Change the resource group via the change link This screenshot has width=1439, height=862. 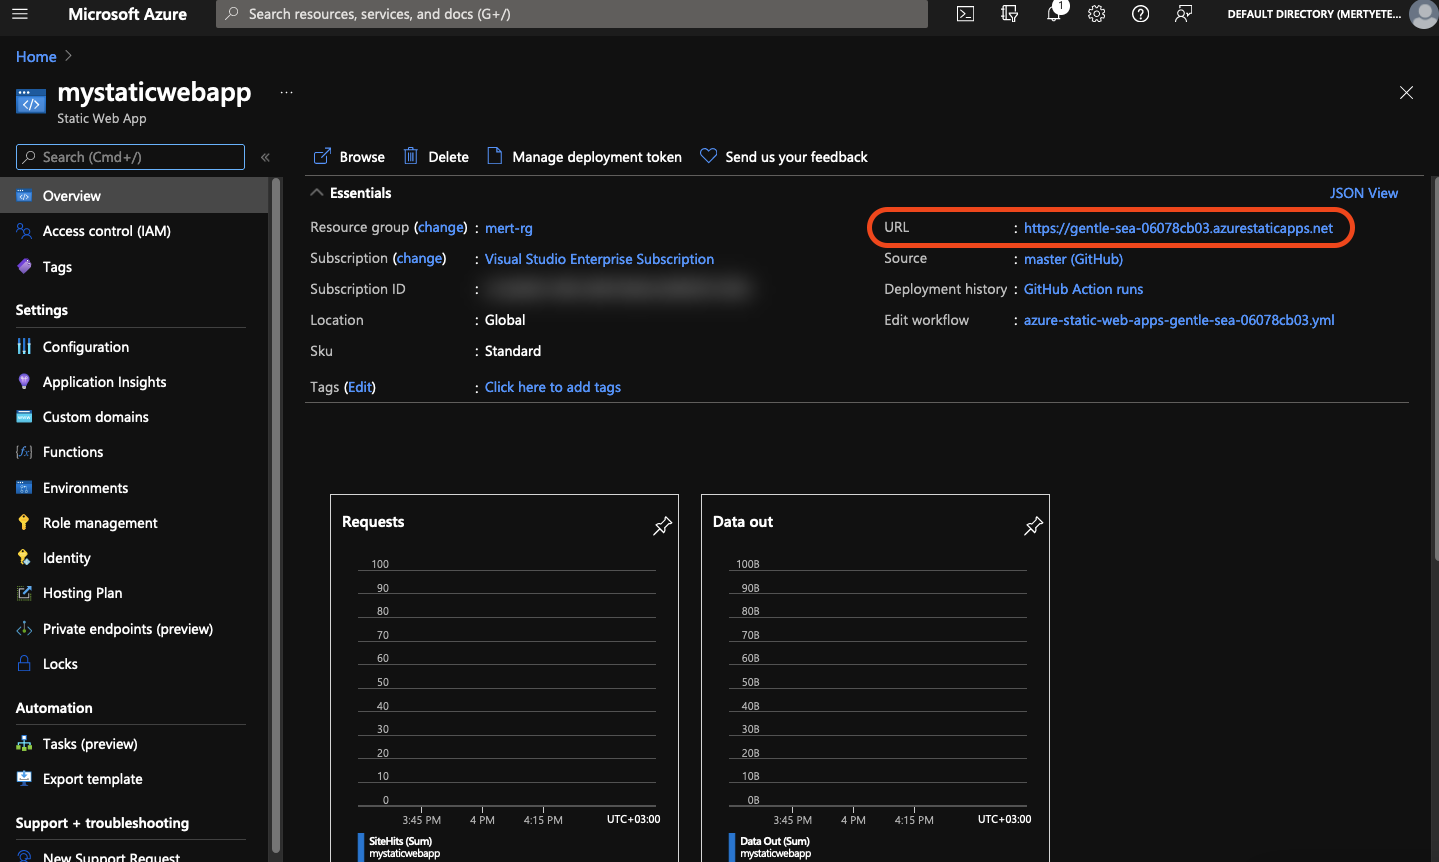click(x=441, y=227)
